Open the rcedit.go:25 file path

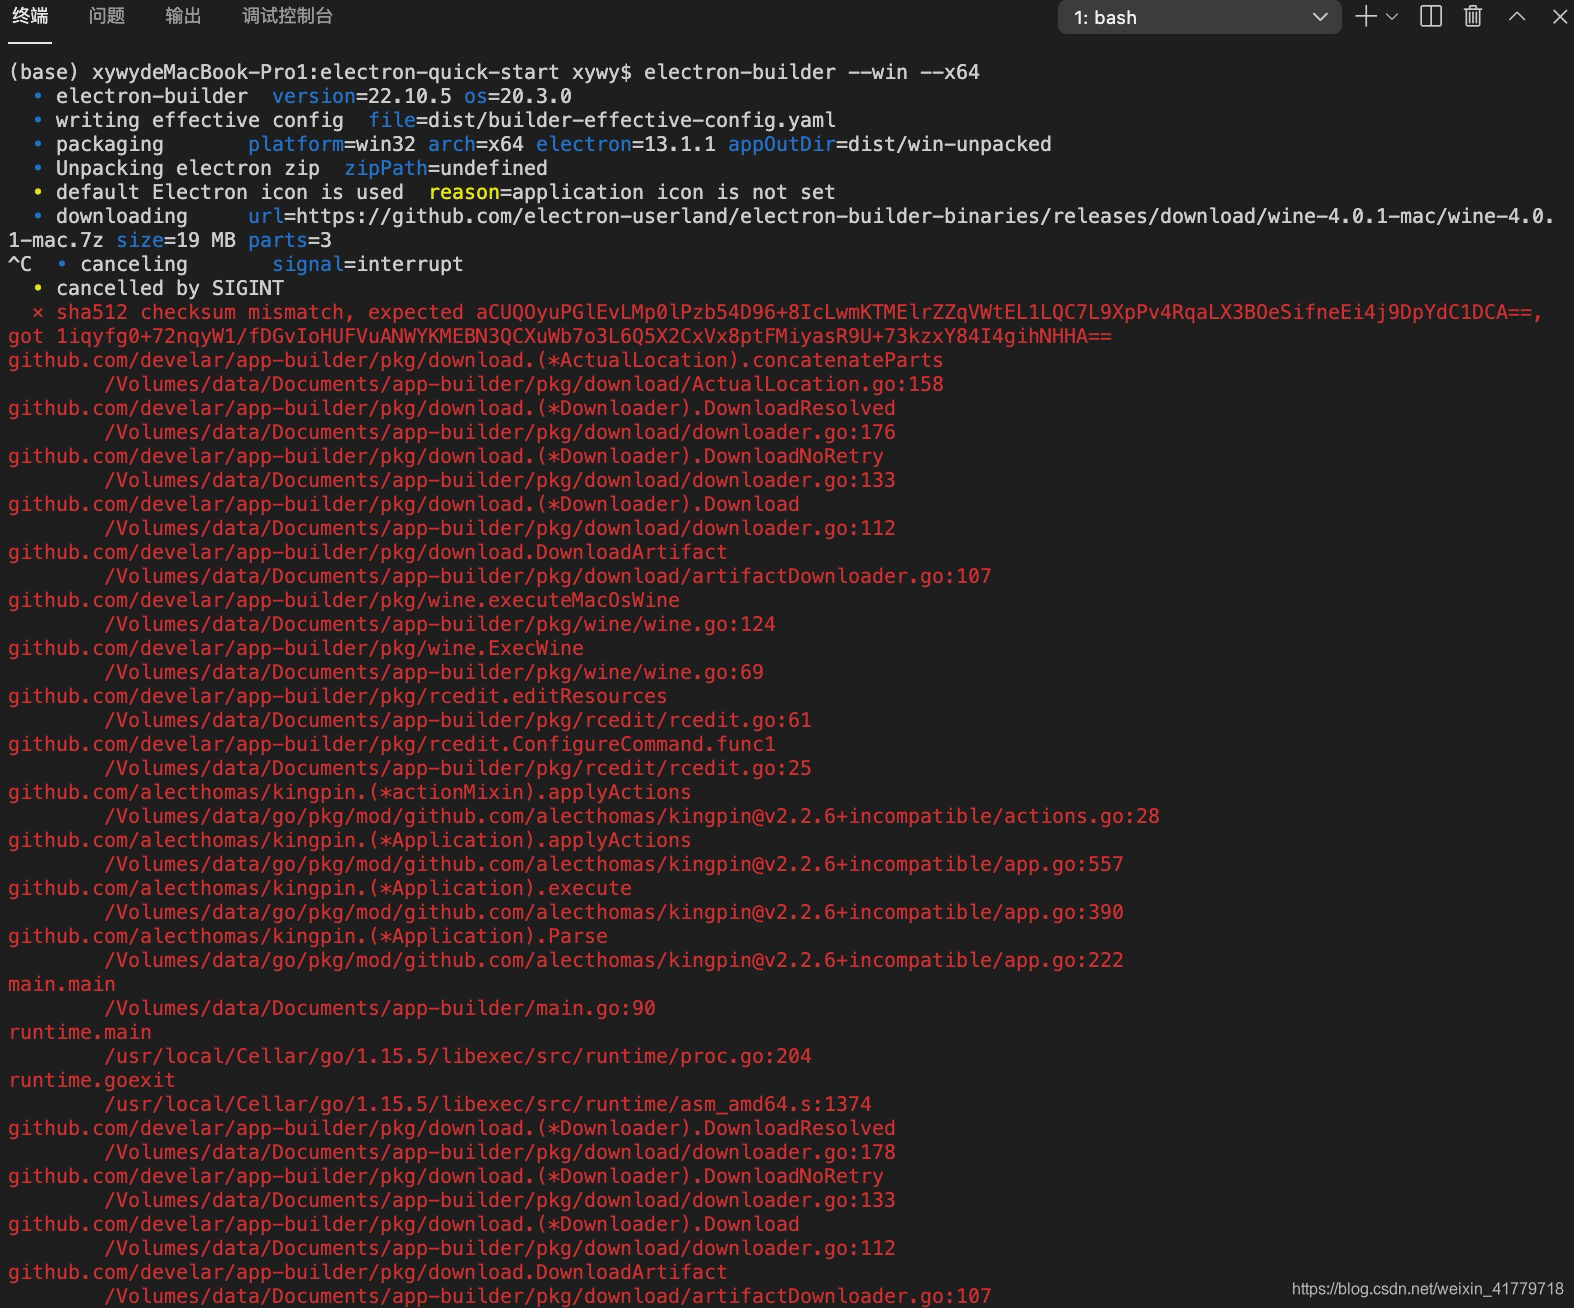pyautogui.click(x=458, y=768)
